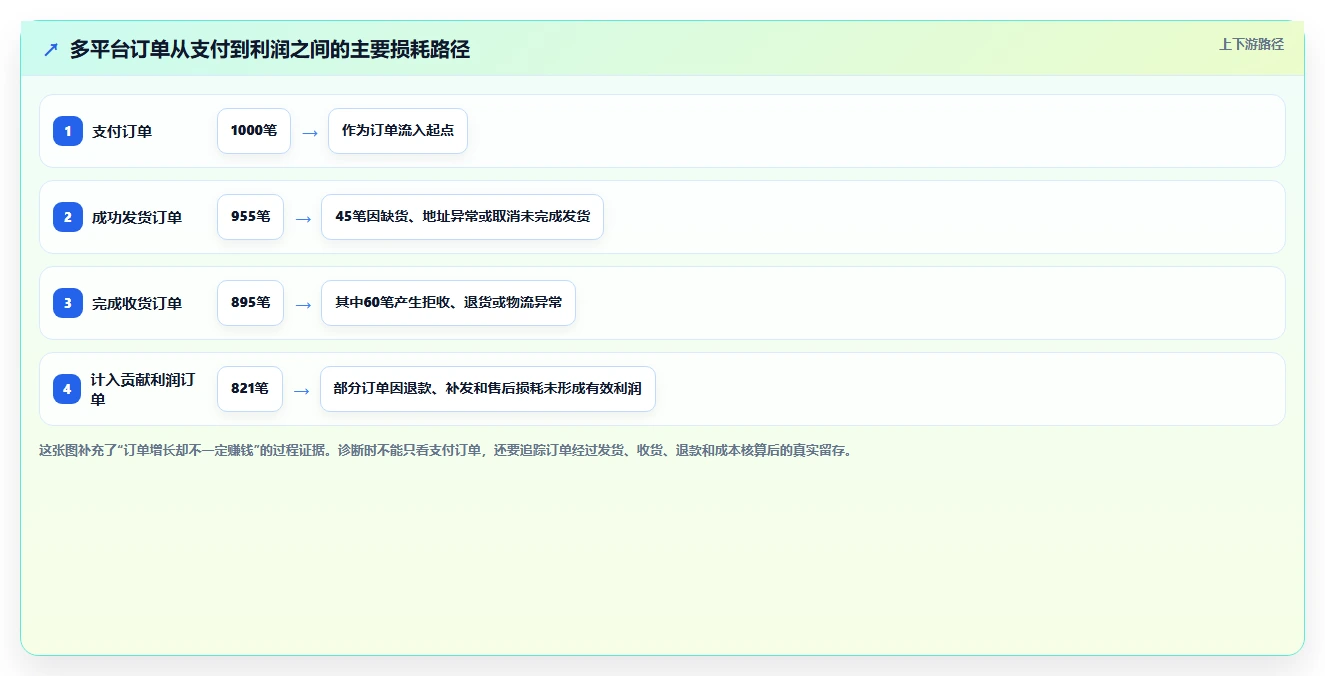Select the title 多平台订单从支付到利润之间的主要损耗路径
Image resolution: width=1325 pixels, height=676 pixels.
tap(270, 49)
